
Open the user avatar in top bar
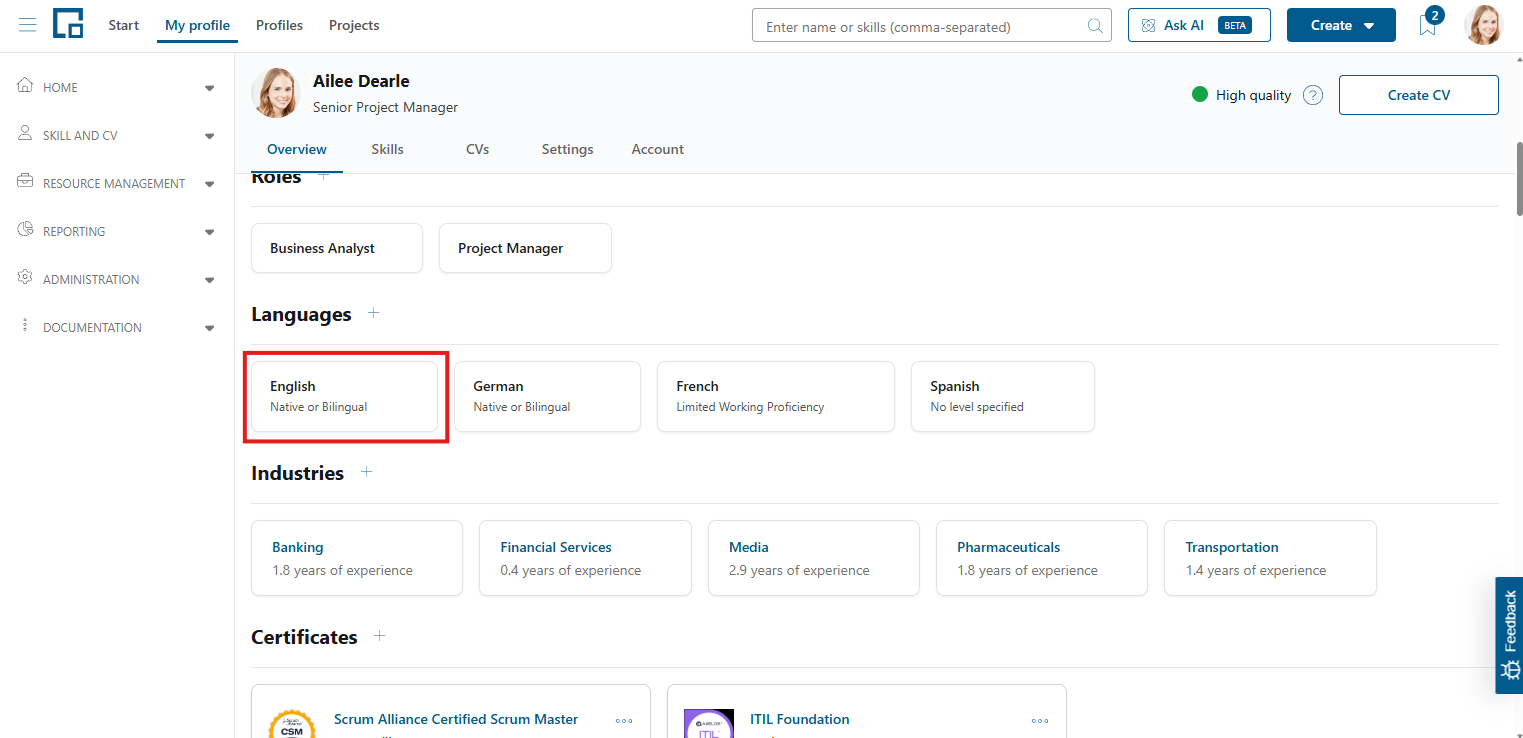[x=1484, y=25]
